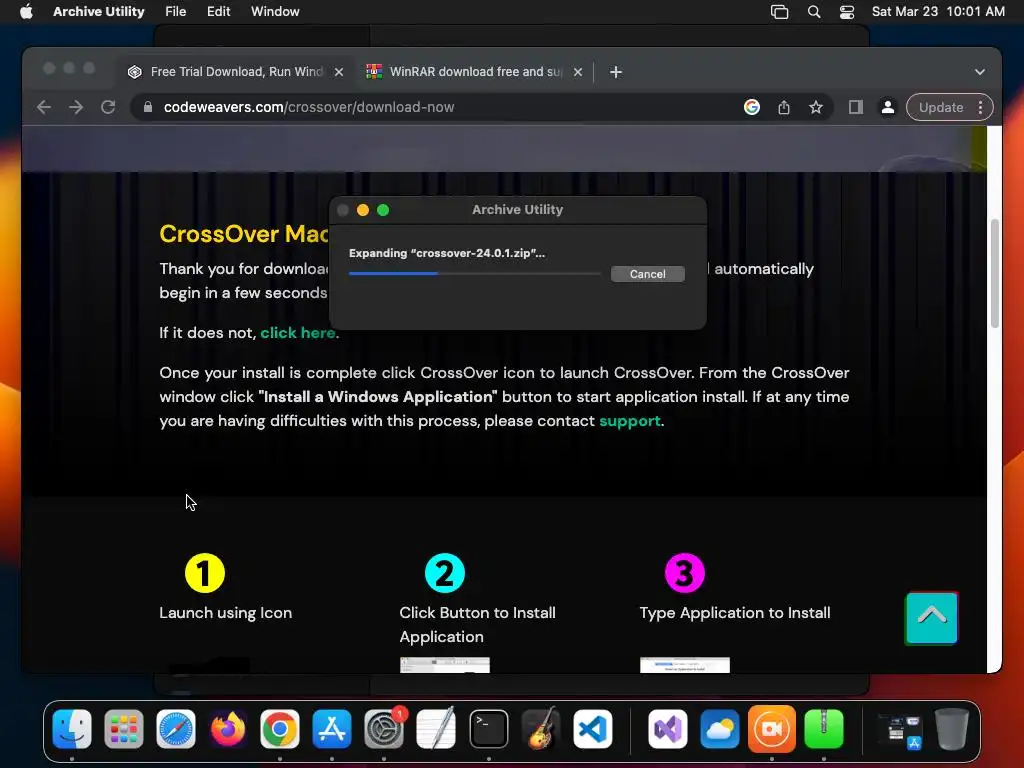1024x768 pixels.
Task: Zoom the Archive Utility window
Action: pos(383,210)
